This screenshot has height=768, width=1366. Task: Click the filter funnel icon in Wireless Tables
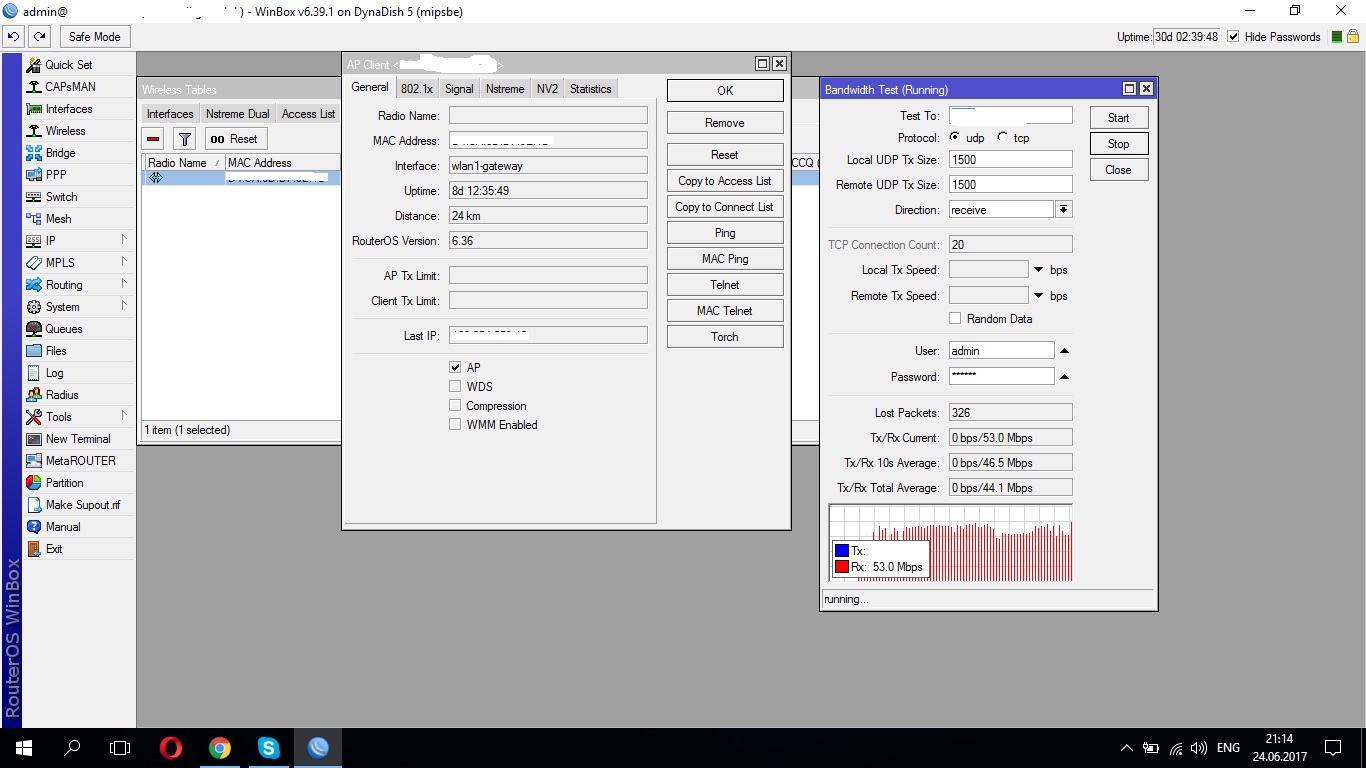(x=184, y=139)
